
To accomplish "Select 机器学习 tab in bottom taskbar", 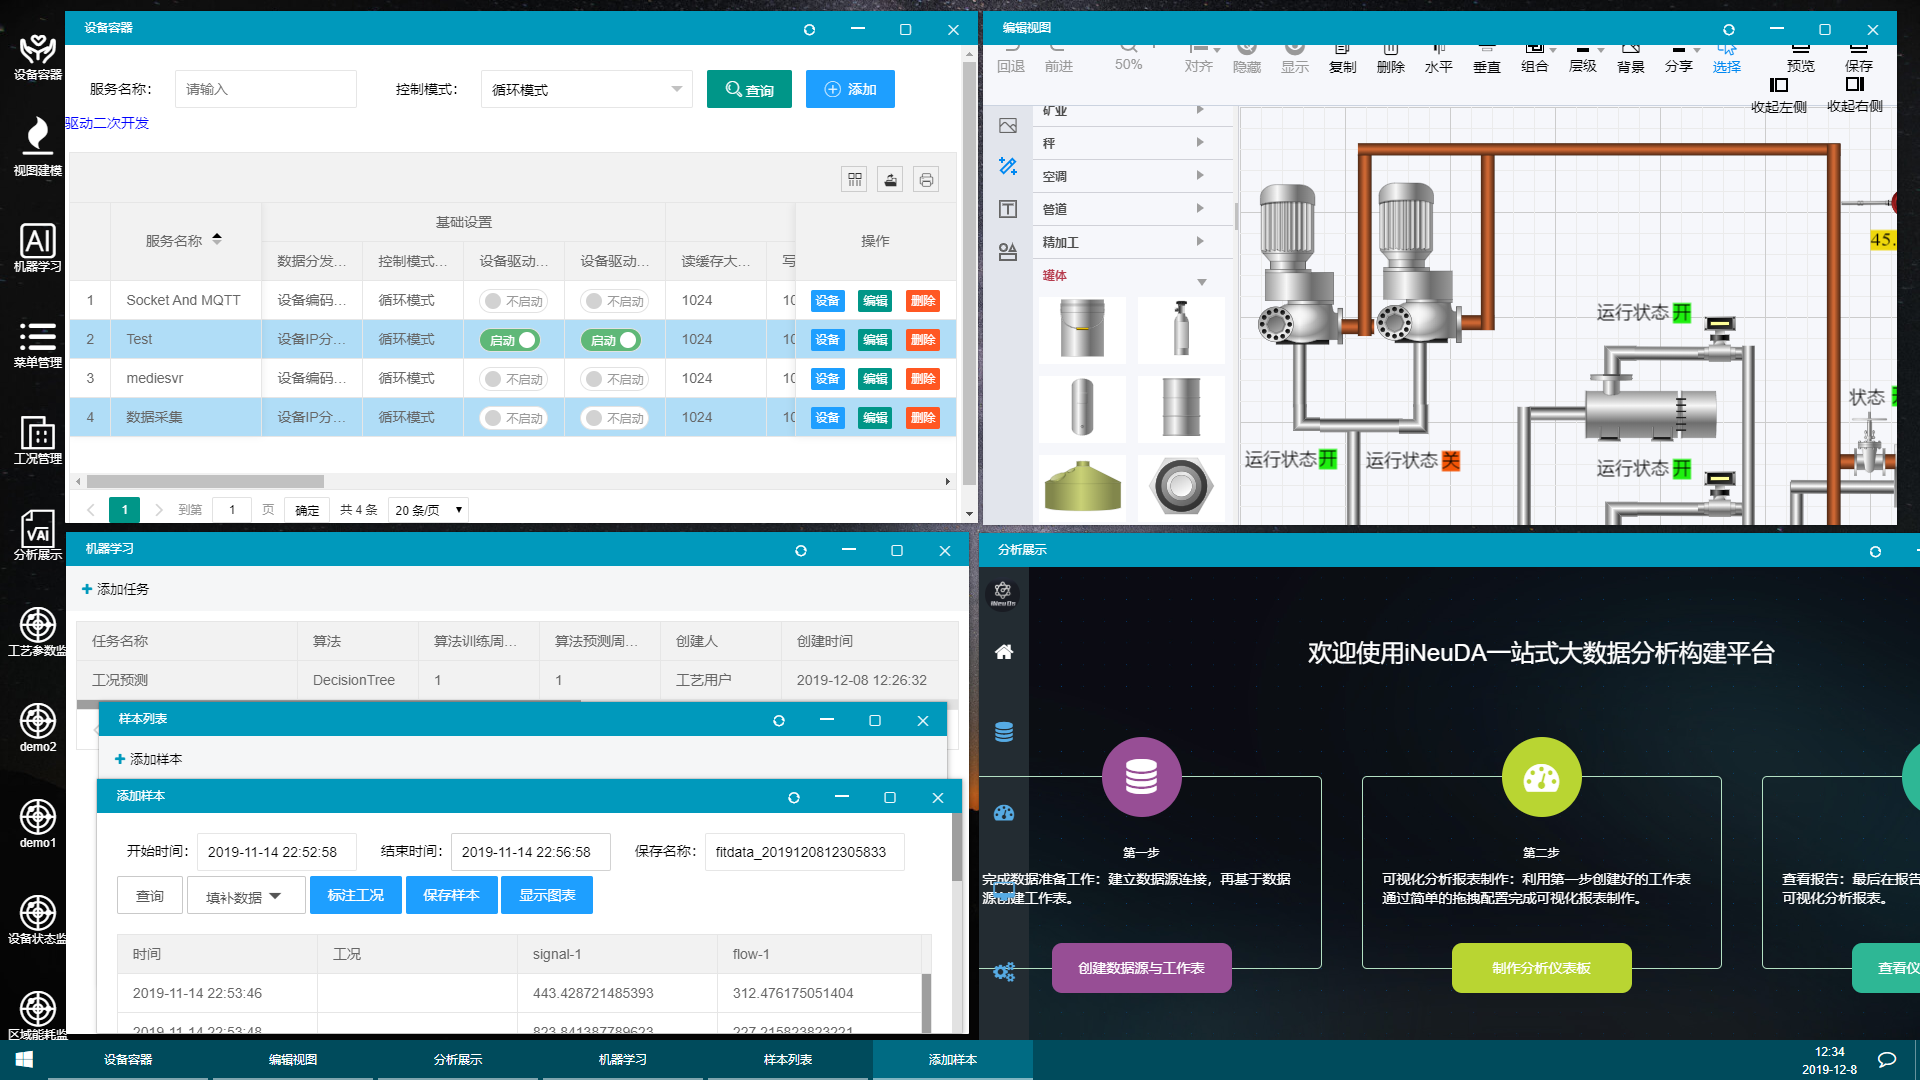I will 622,1060.
